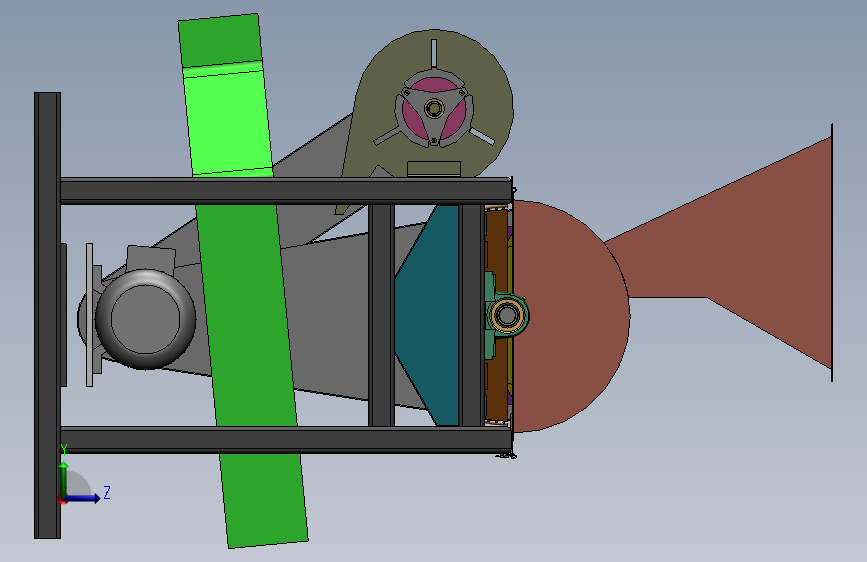Screen dimensions: 867x562
Task: Select the middle vertical frame strut
Action: click(382, 315)
